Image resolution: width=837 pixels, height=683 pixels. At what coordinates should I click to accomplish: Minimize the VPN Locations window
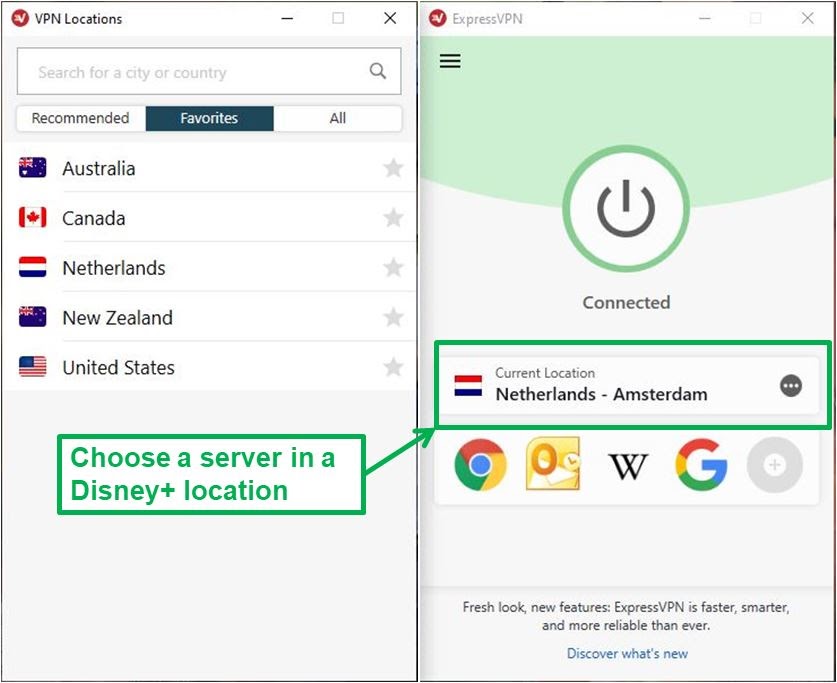coord(287,18)
